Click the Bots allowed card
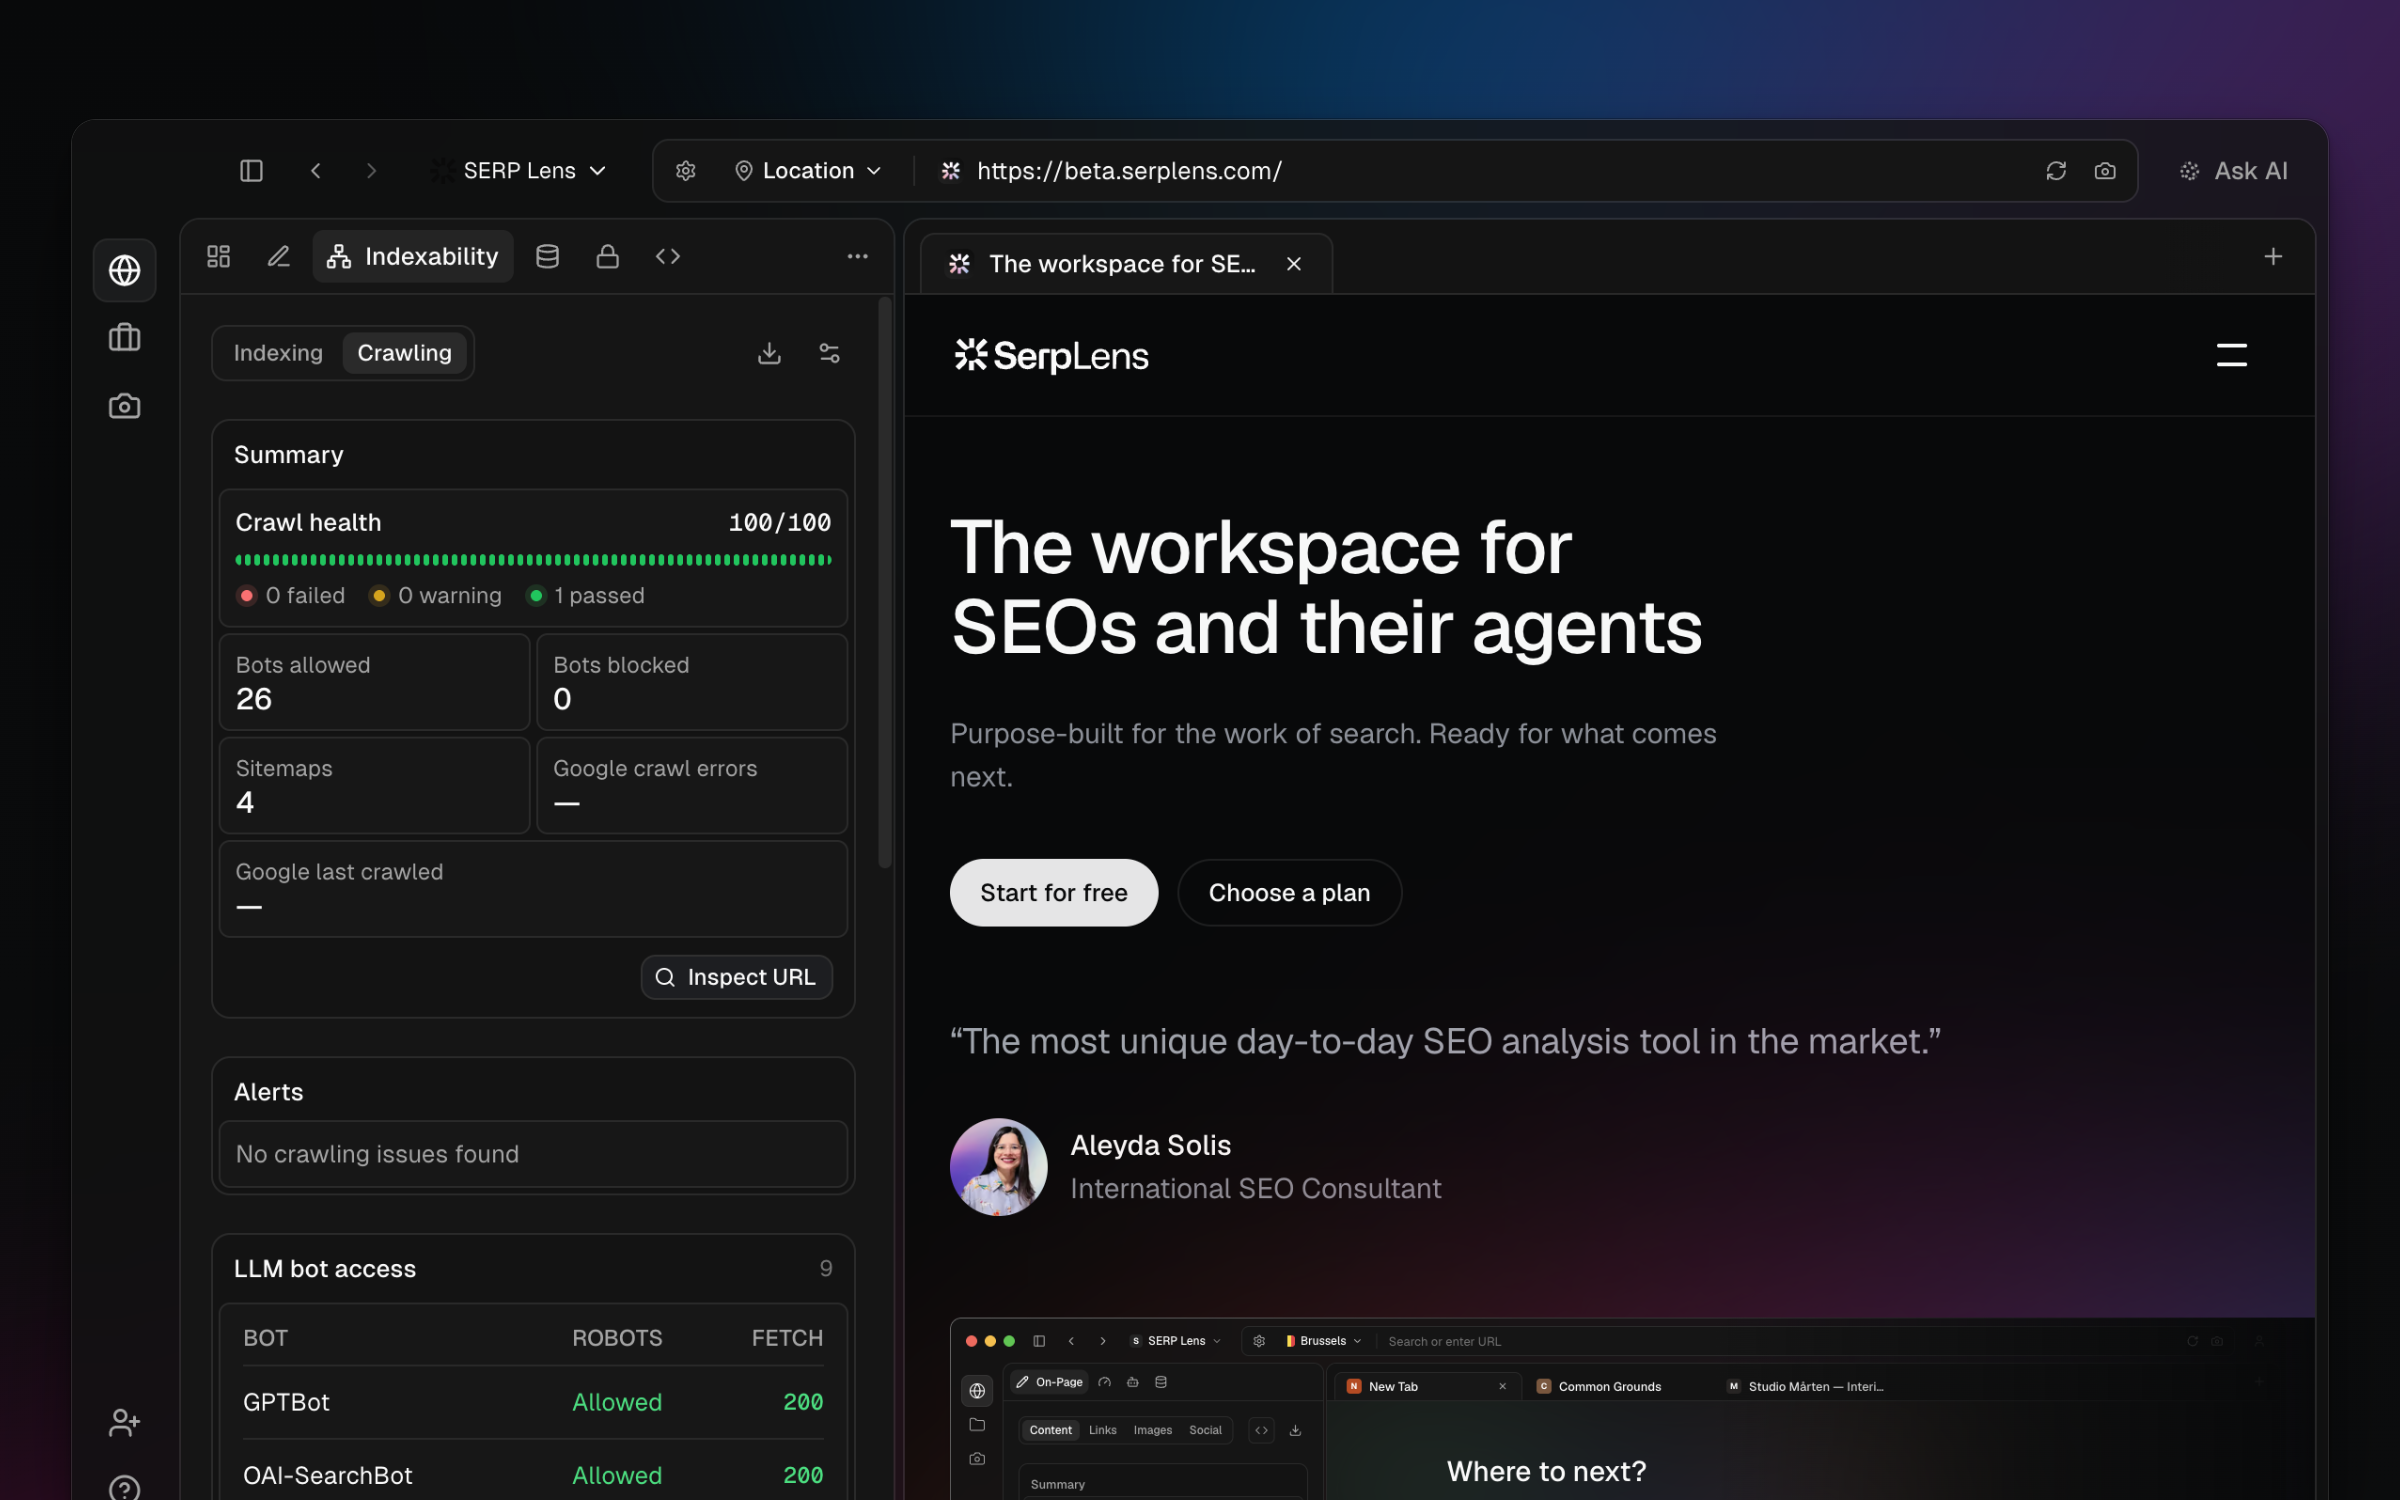The width and height of the screenshot is (2400, 1500). [x=375, y=682]
